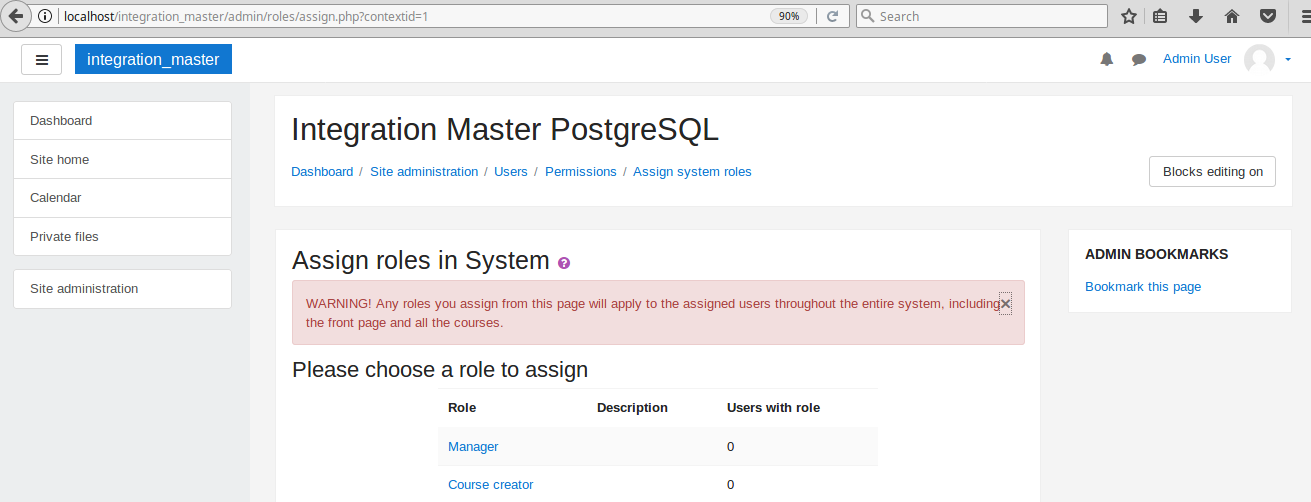
Task: Bookmark this page with the star icon
Action: tap(1129, 16)
